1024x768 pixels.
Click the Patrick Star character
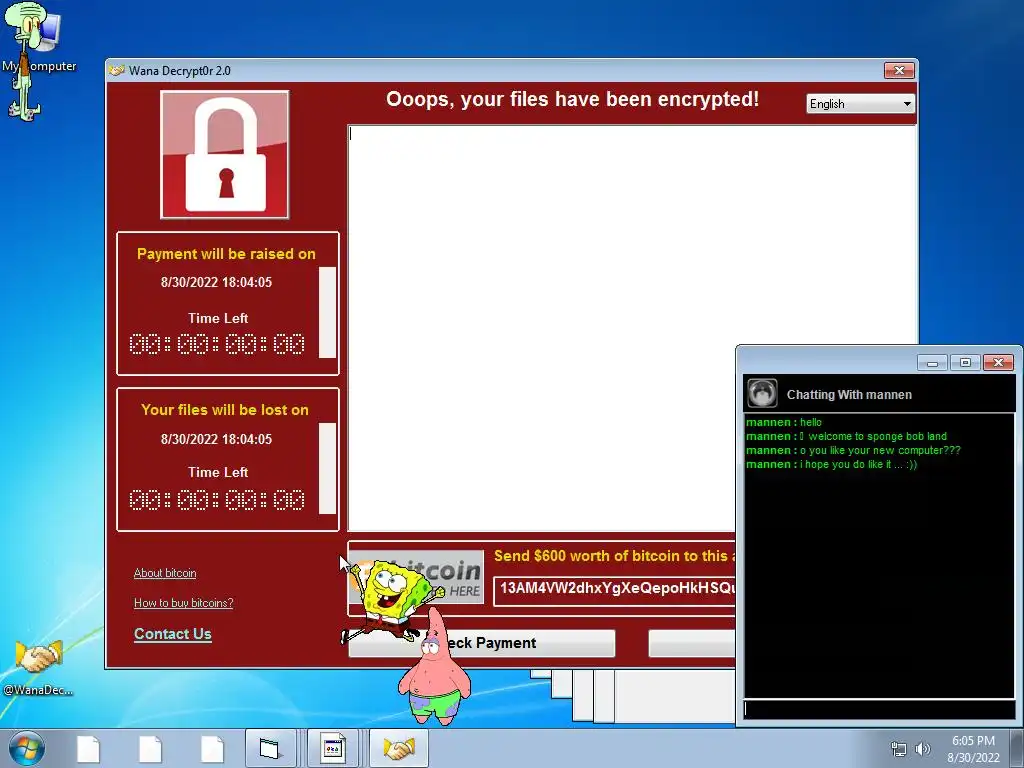click(434, 669)
